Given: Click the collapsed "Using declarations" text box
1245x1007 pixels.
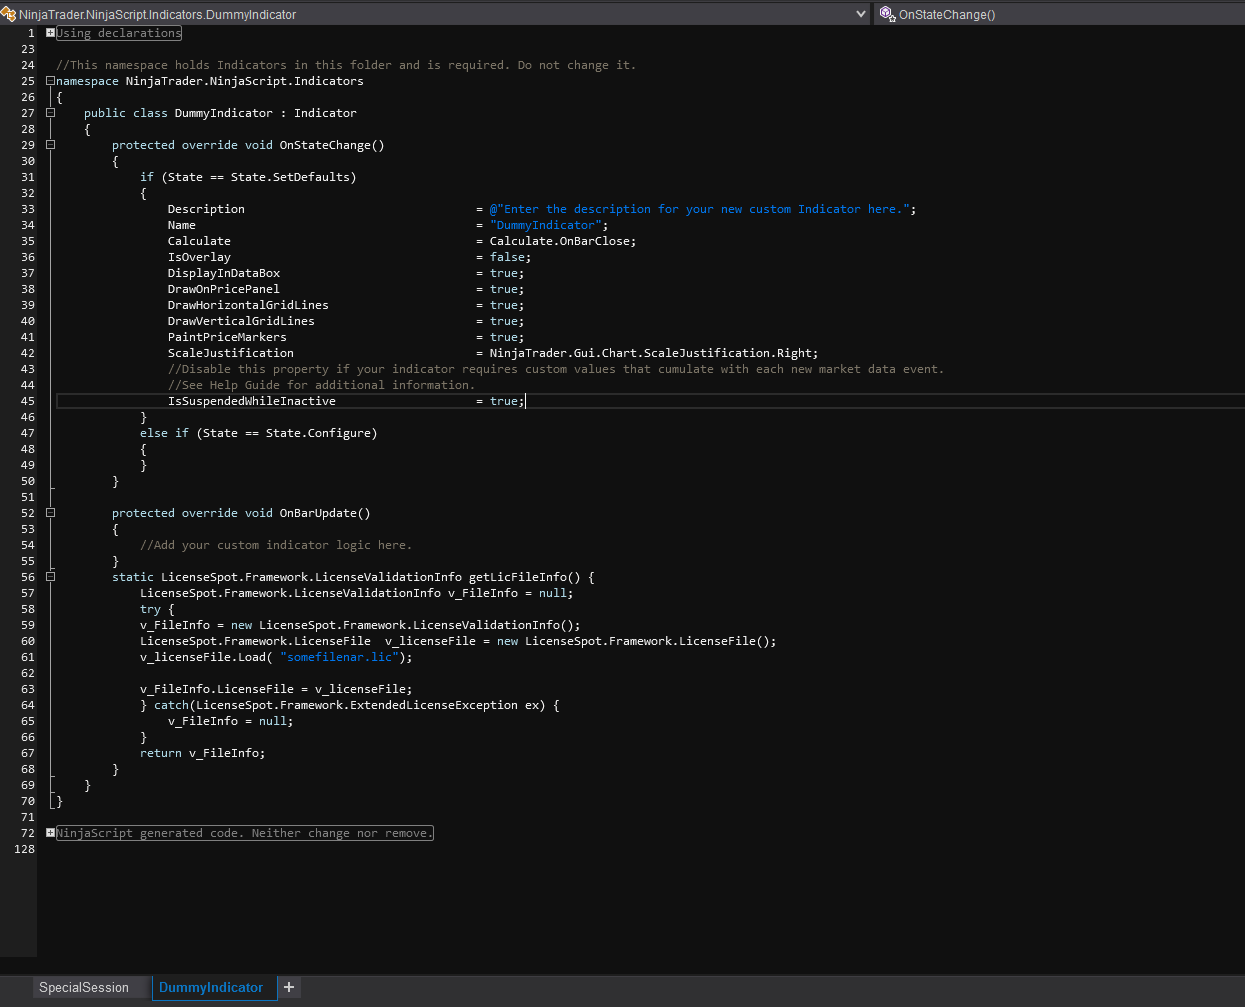Looking at the screenshot, I should click(x=119, y=33).
